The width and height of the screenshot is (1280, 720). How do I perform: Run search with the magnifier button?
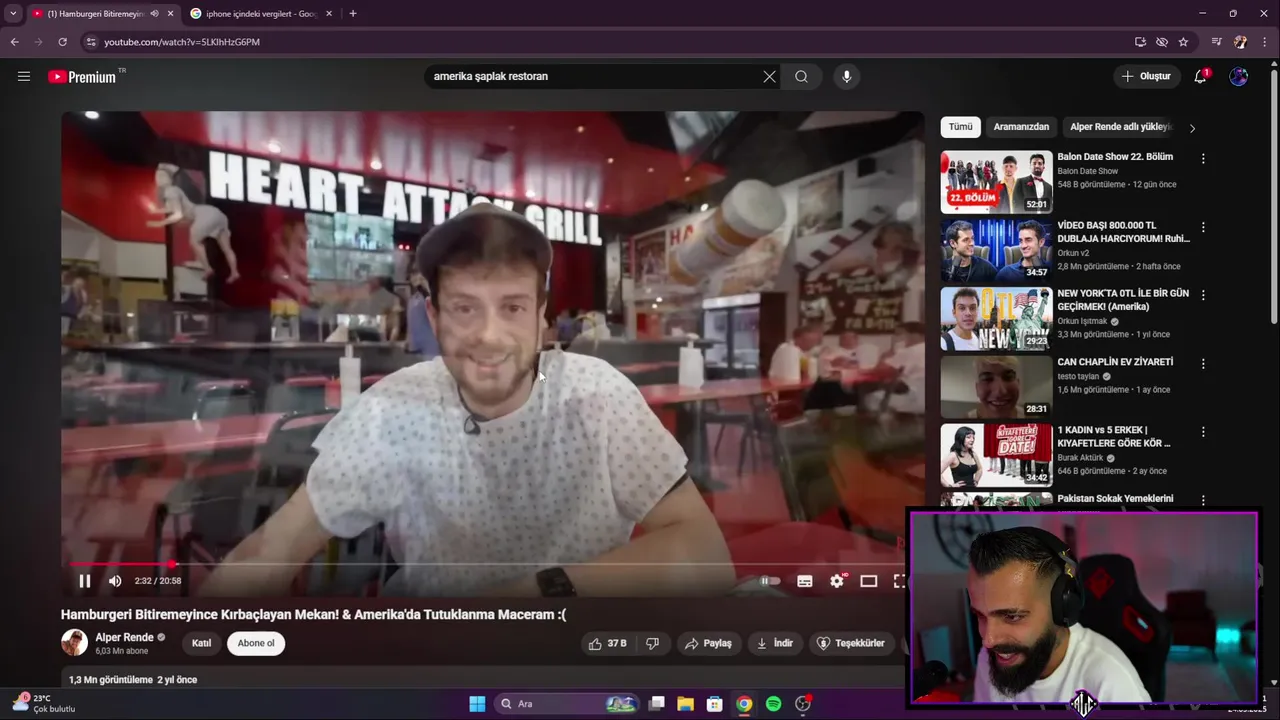801,76
